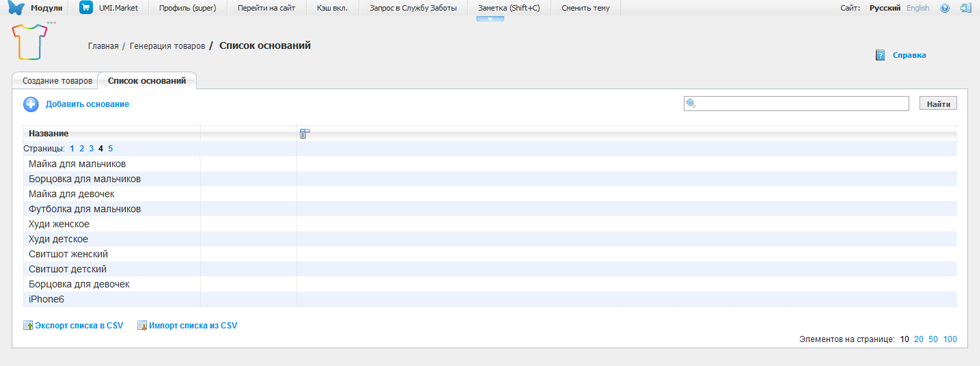Go to page 2 of list
This screenshot has width=980, height=366.
tap(82, 149)
